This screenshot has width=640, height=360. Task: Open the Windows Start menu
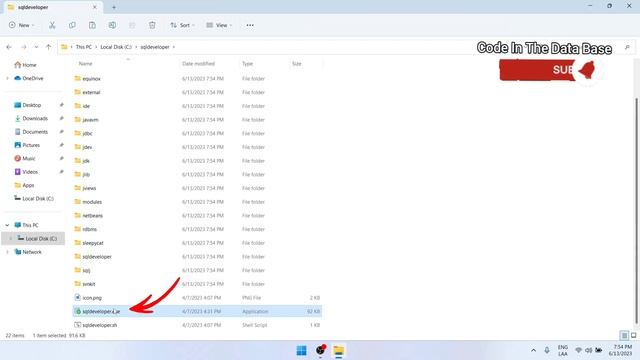tap(301, 351)
